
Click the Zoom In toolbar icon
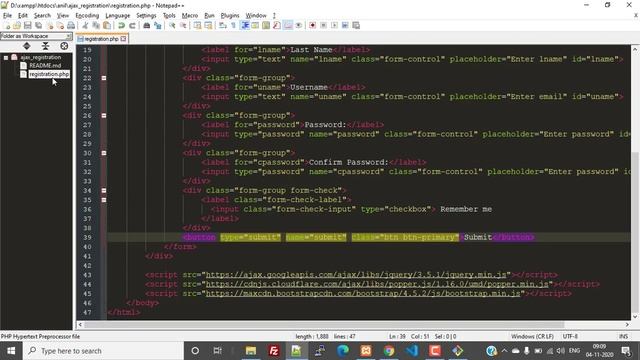[x=172, y=25]
